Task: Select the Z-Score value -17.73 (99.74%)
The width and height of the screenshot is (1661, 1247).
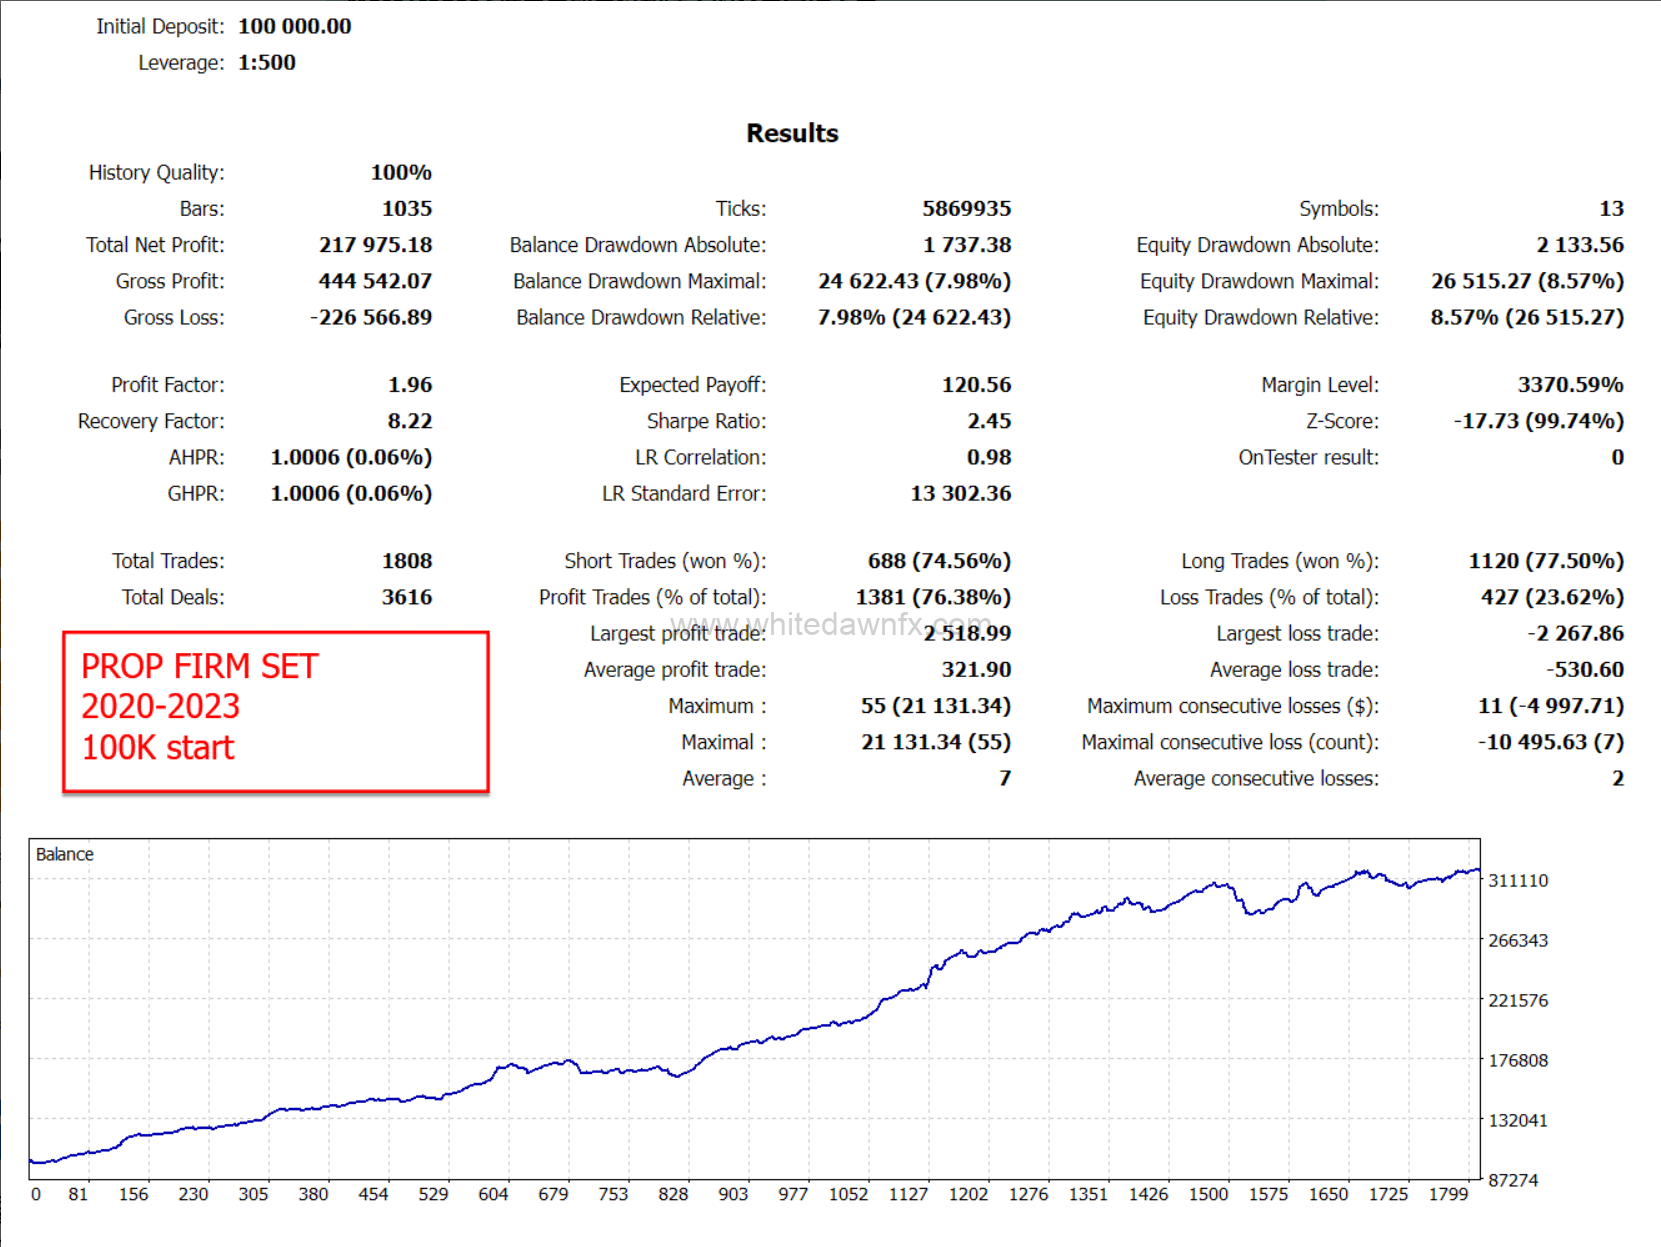Action: 1537,421
